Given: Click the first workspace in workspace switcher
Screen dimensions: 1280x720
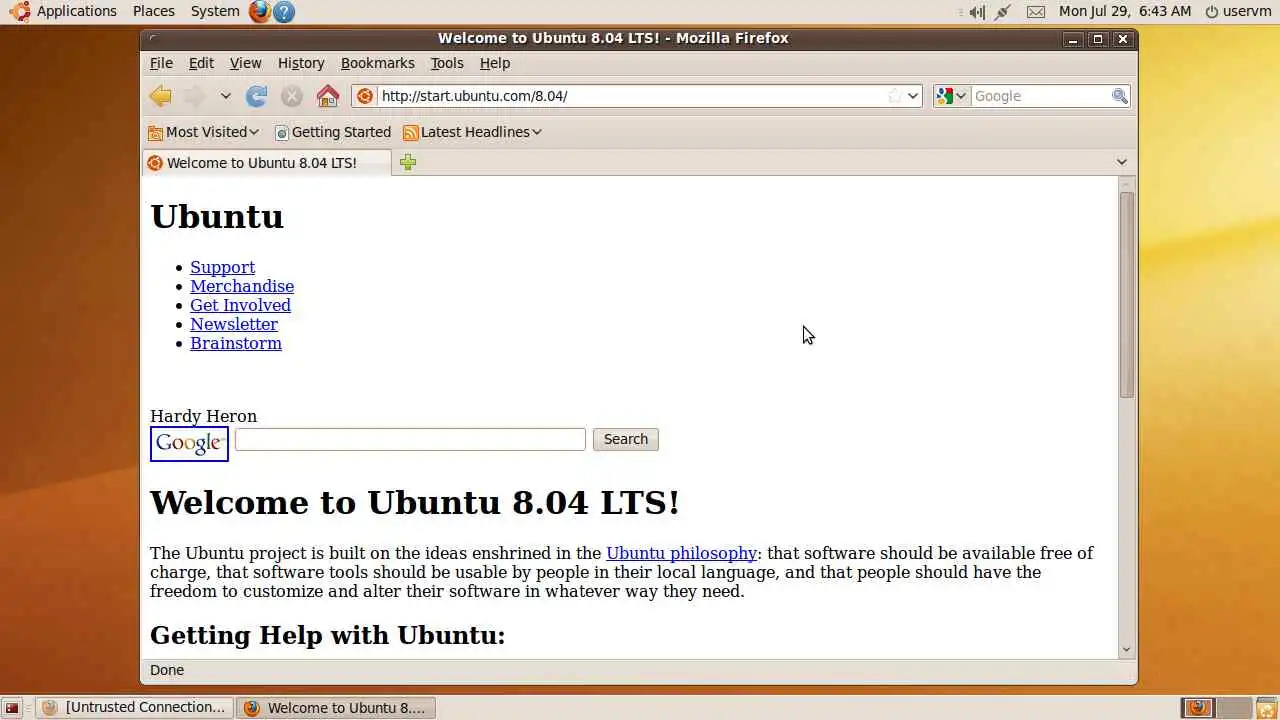Looking at the screenshot, I should pyautogui.click(x=1197, y=708).
